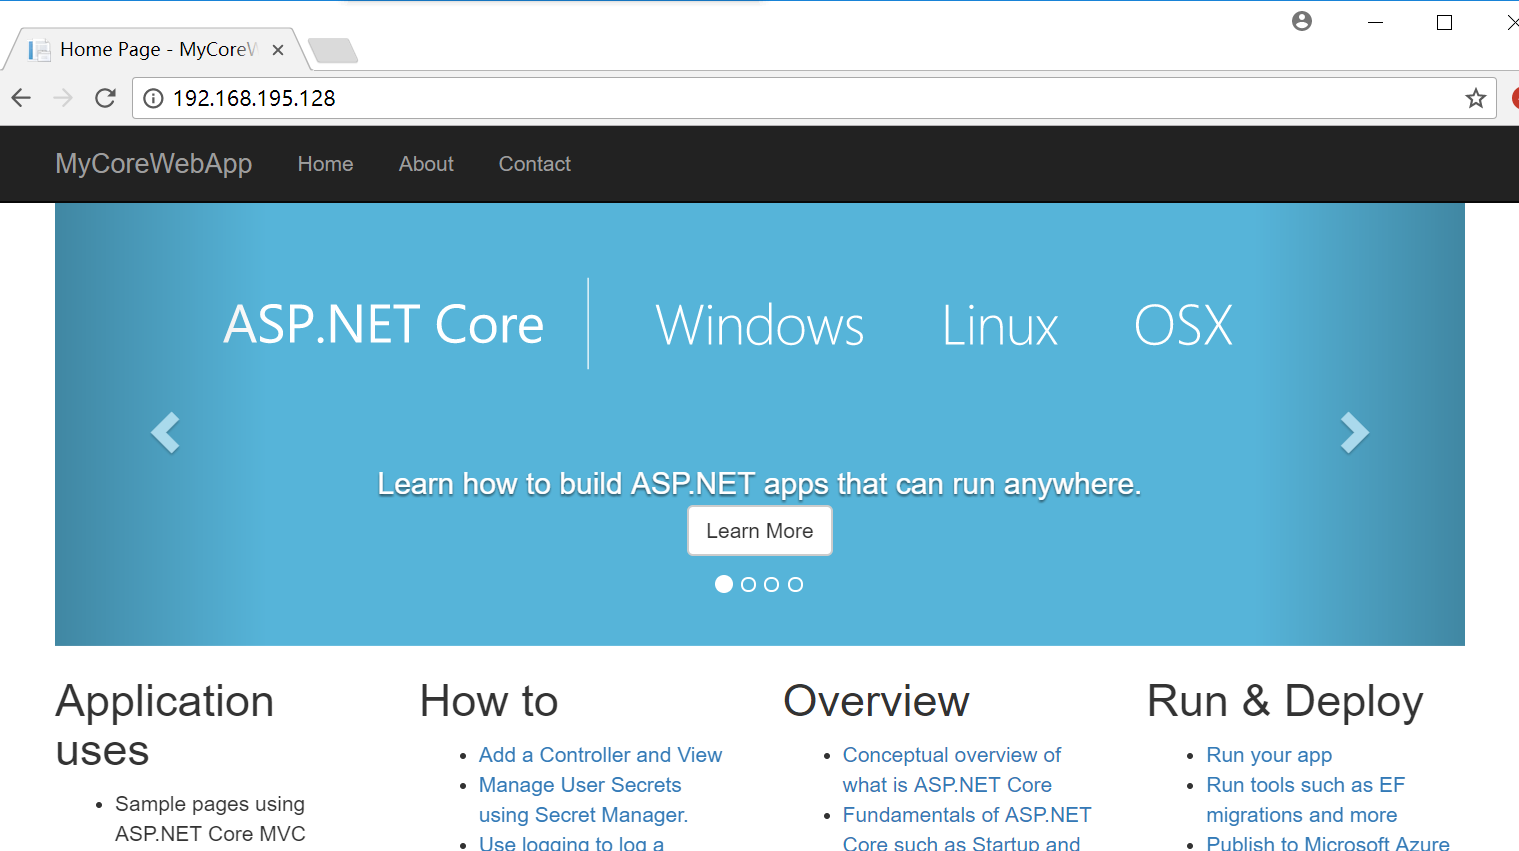The width and height of the screenshot is (1519, 851).
Task: Click the Learn More button
Action: coord(760,531)
